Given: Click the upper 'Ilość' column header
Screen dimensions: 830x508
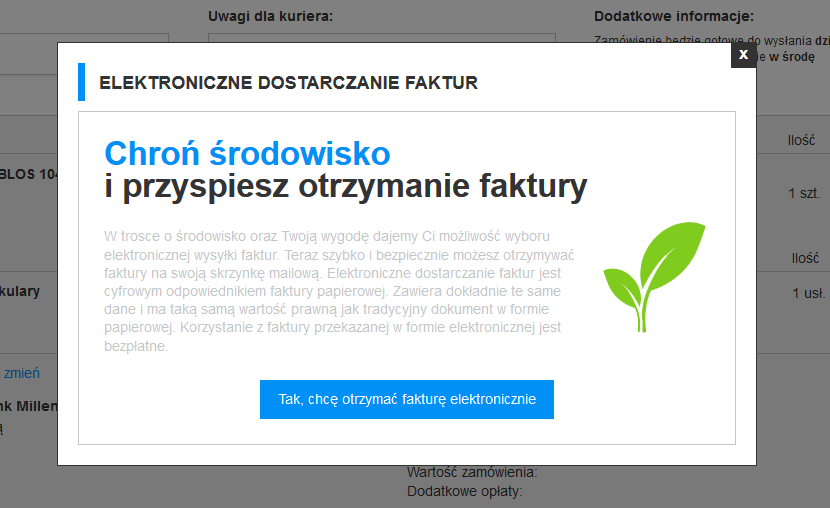Looking at the screenshot, I should click(802, 141).
